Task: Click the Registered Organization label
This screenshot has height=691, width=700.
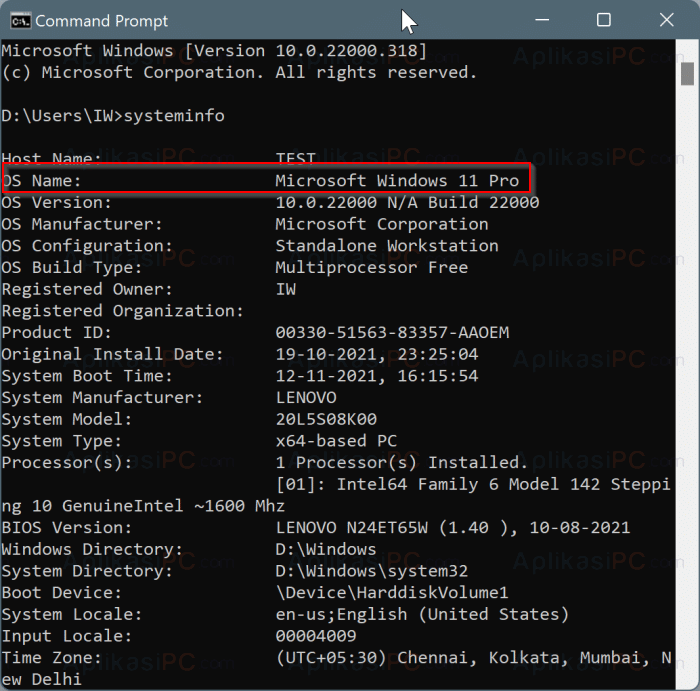Action: click(123, 311)
